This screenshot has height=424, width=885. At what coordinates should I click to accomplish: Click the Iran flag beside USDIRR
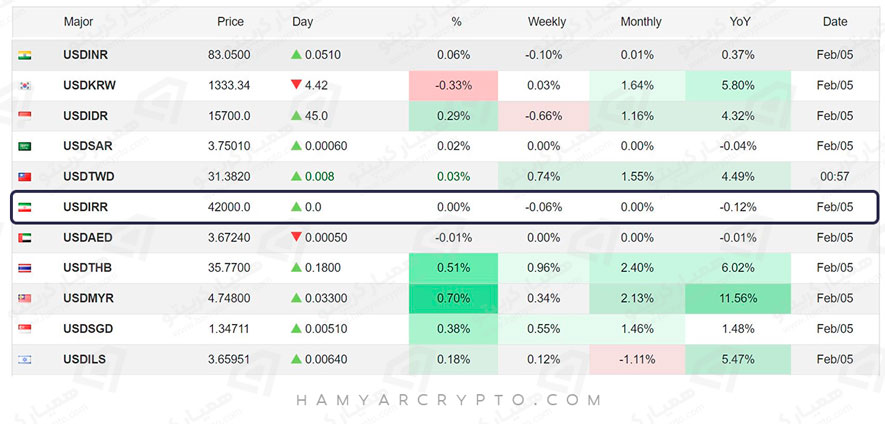coord(25,207)
